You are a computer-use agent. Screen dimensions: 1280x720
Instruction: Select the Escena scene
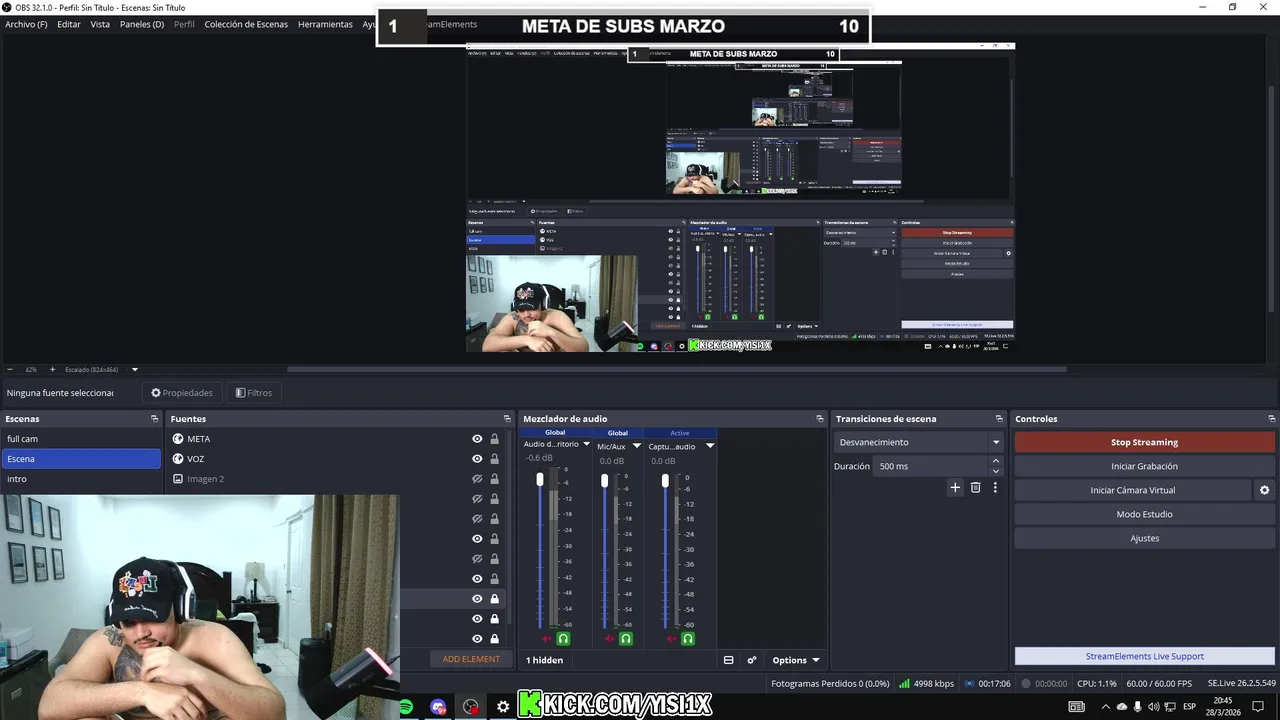click(81, 459)
